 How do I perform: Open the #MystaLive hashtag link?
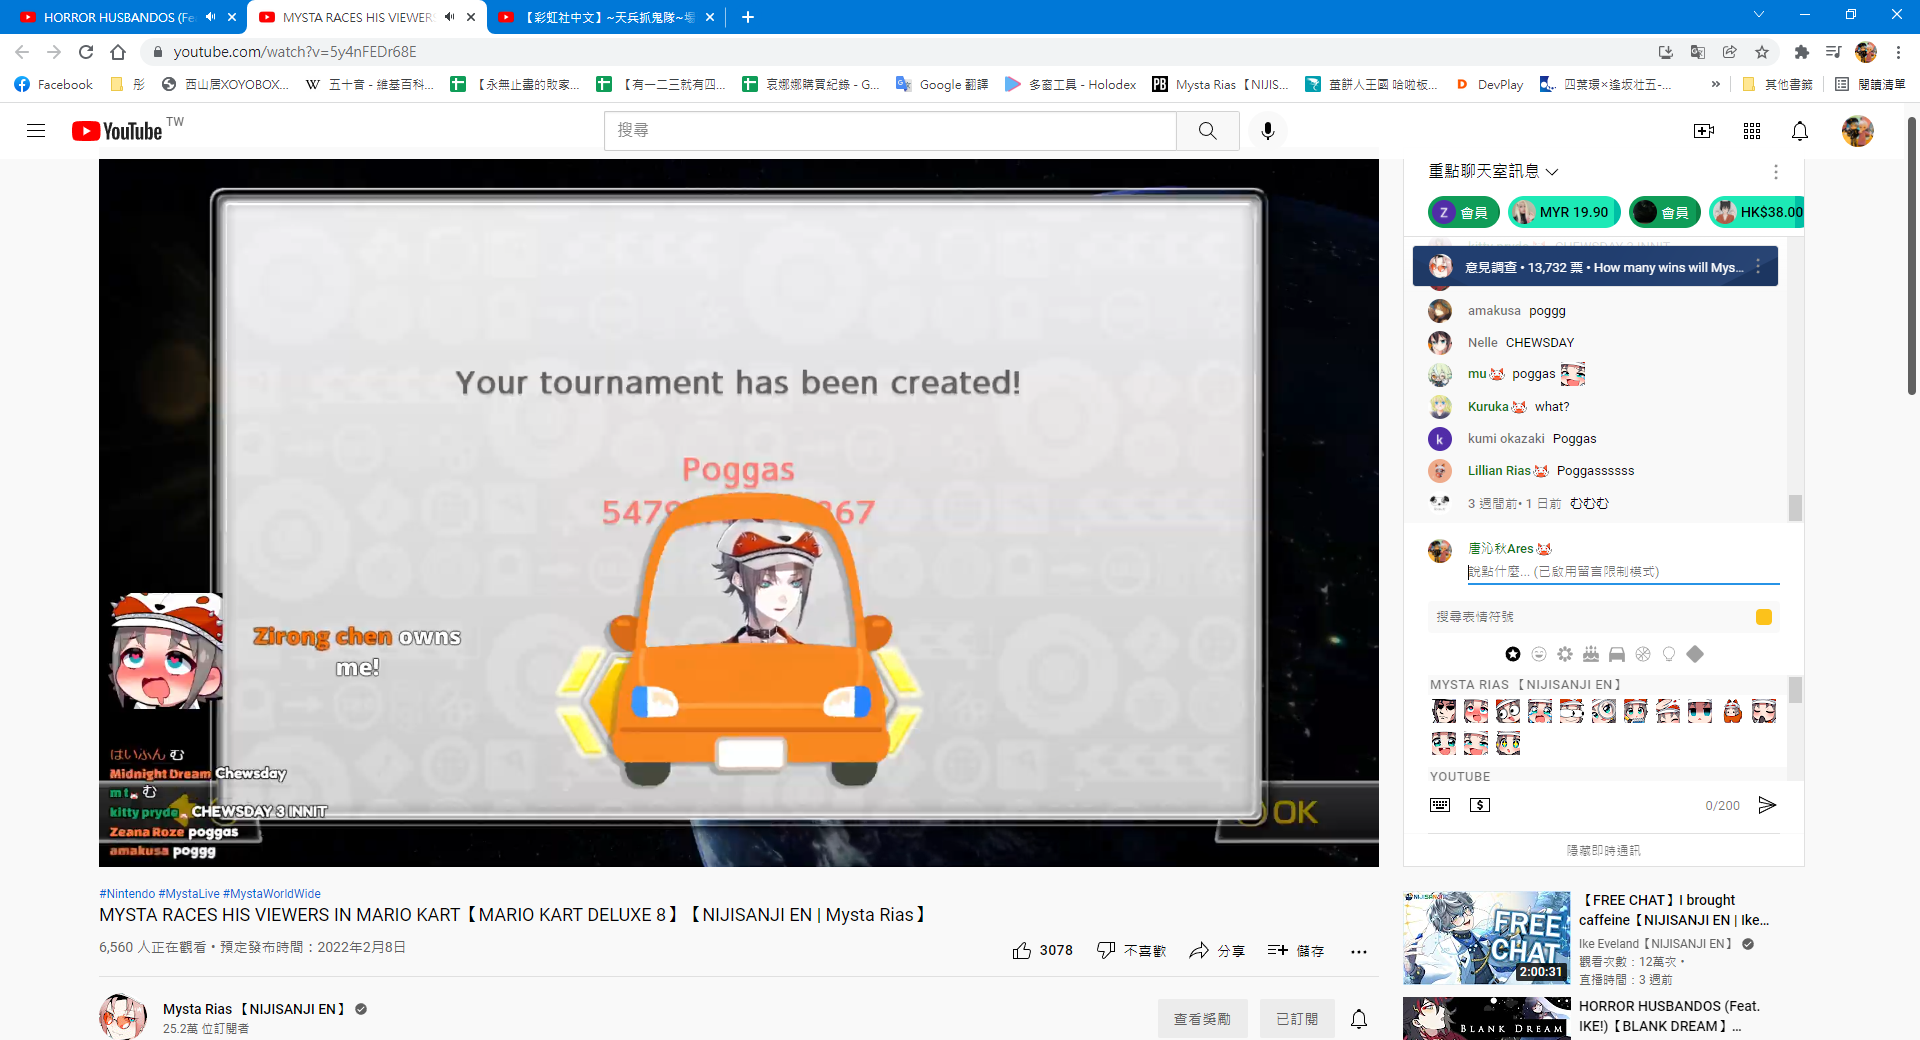(189, 894)
